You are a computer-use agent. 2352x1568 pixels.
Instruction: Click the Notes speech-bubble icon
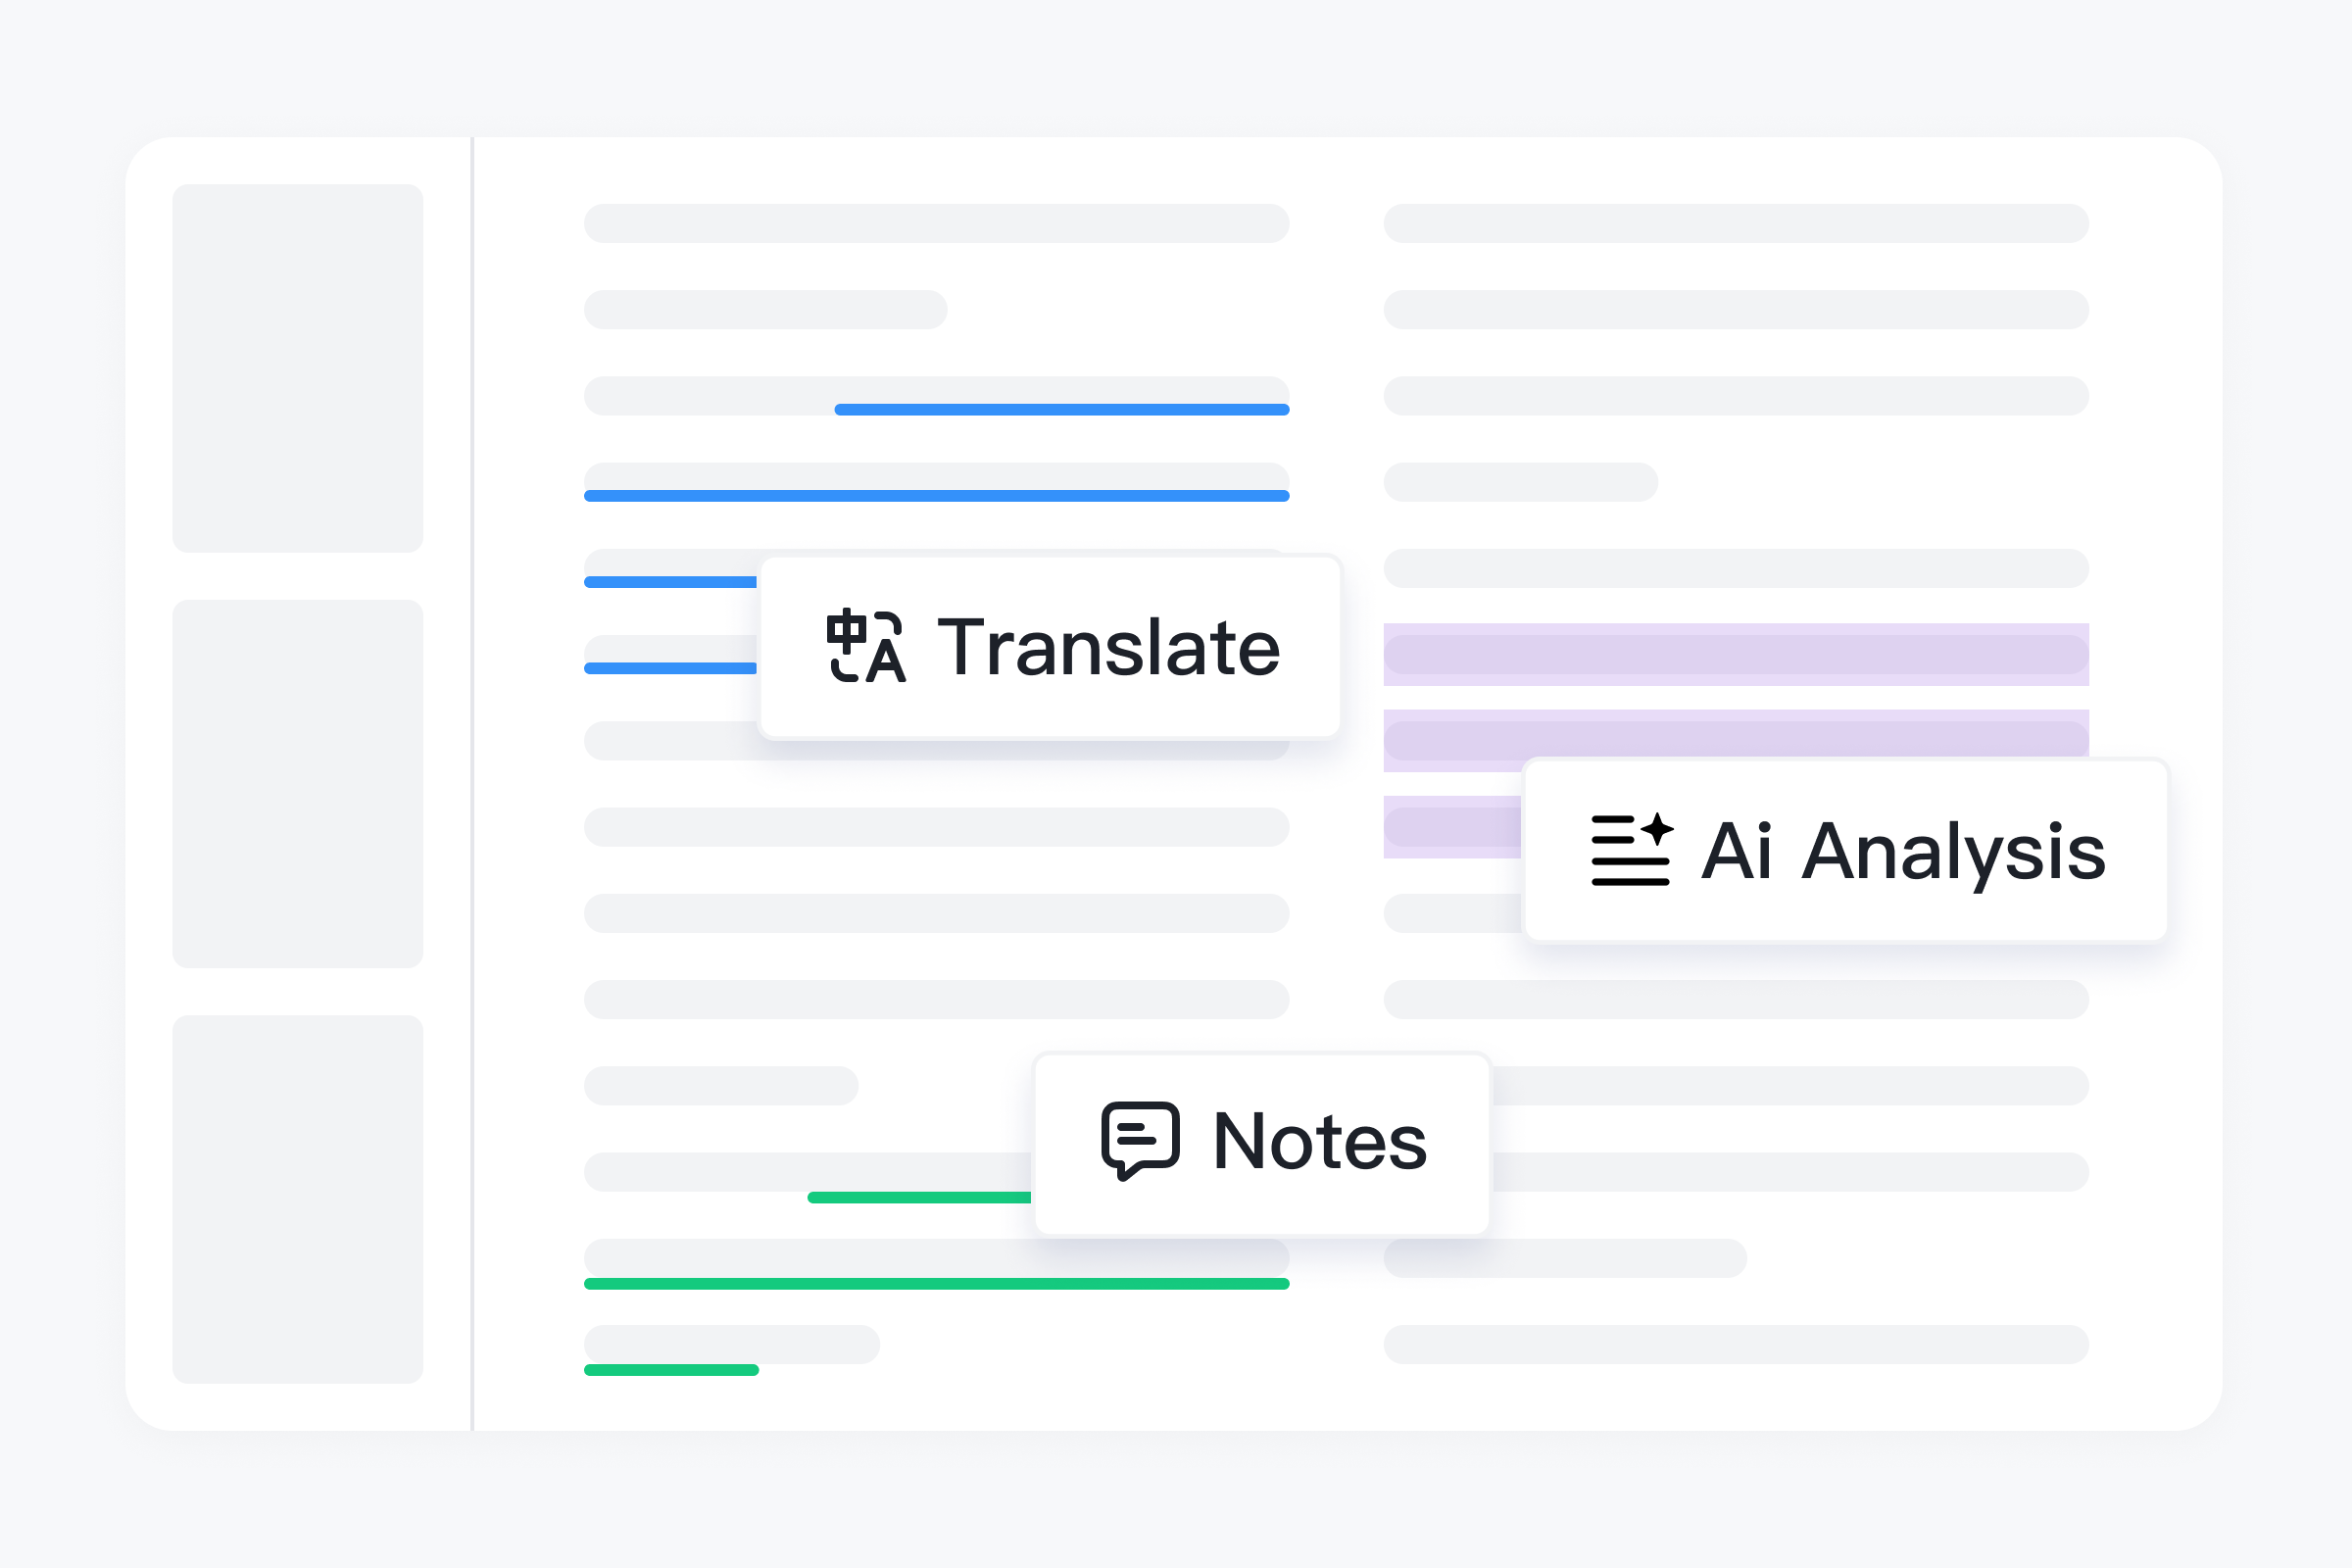click(1140, 1141)
